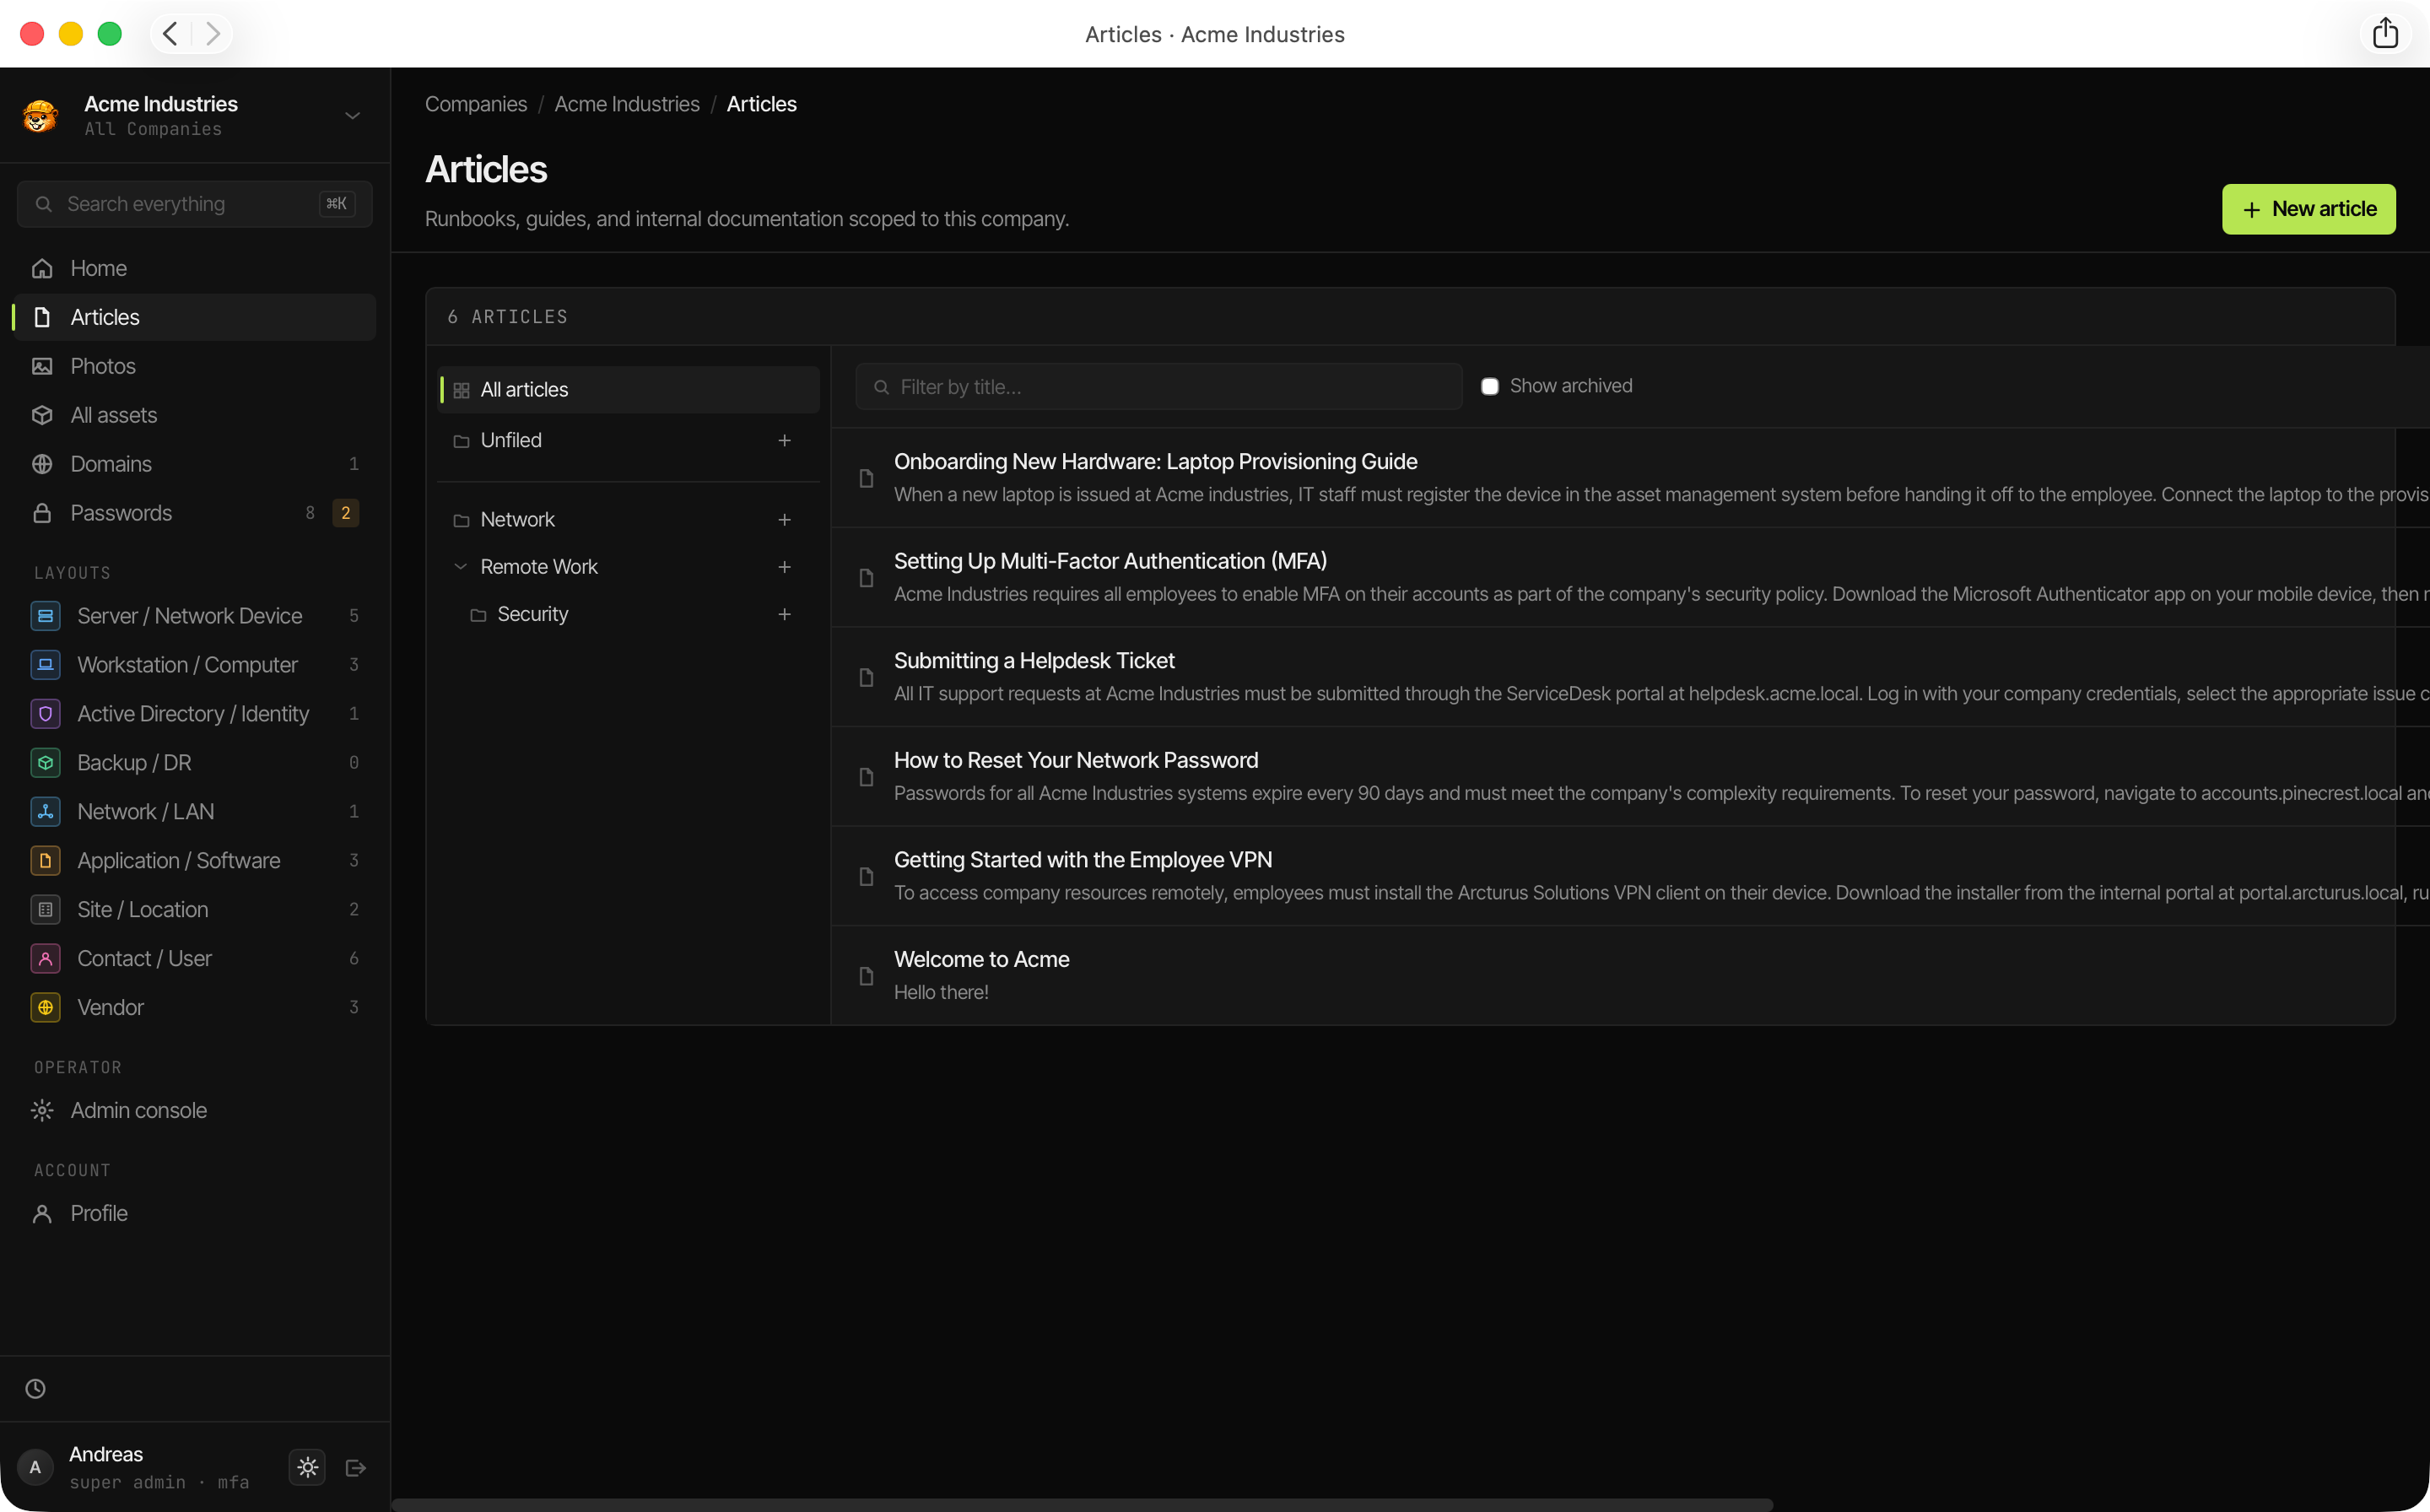
Task: Click the horizontal scrollbar at the bottom
Action: [x=1082, y=1504]
